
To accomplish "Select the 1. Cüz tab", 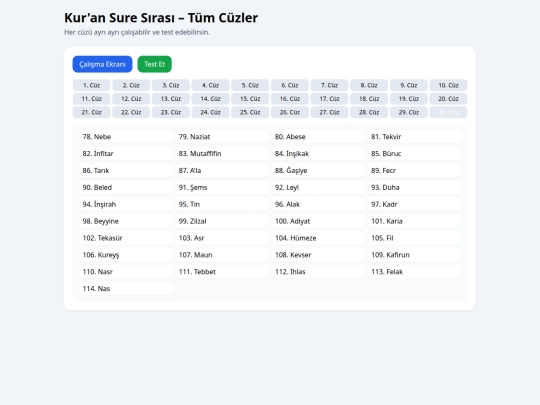I will pyautogui.click(x=92, y=85).
